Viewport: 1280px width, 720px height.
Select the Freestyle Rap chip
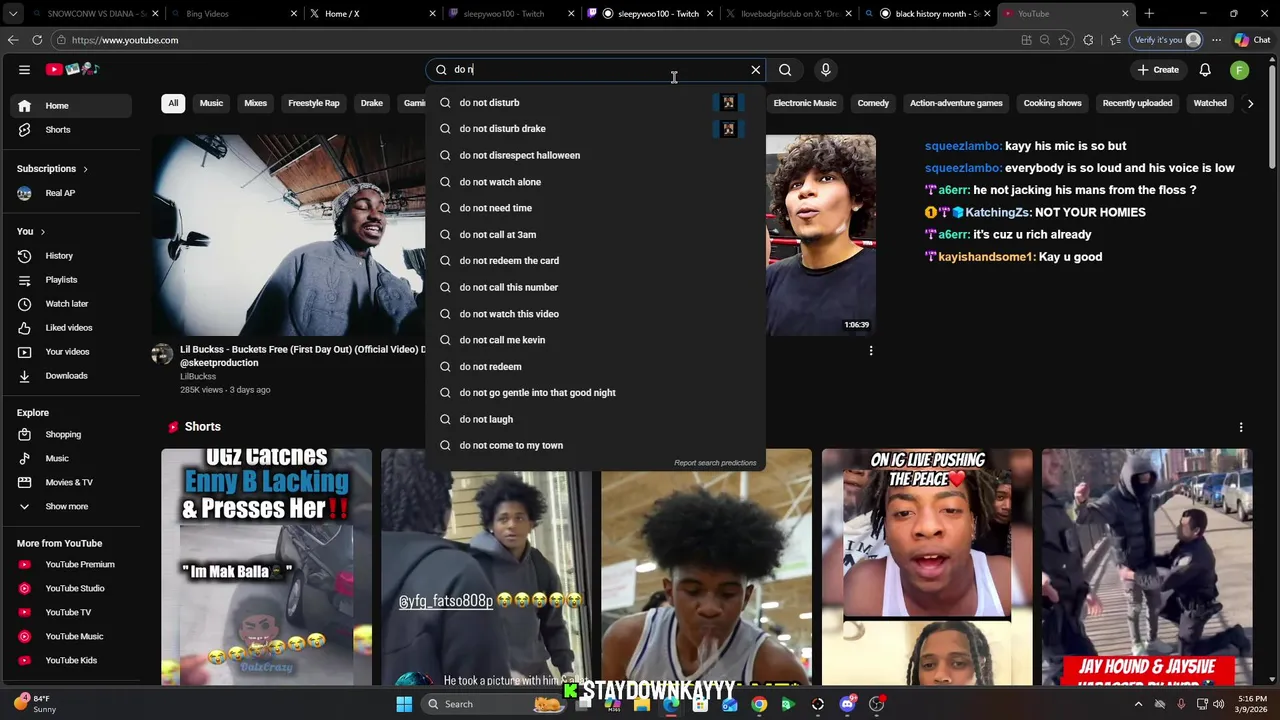click(x=314, y=103)
